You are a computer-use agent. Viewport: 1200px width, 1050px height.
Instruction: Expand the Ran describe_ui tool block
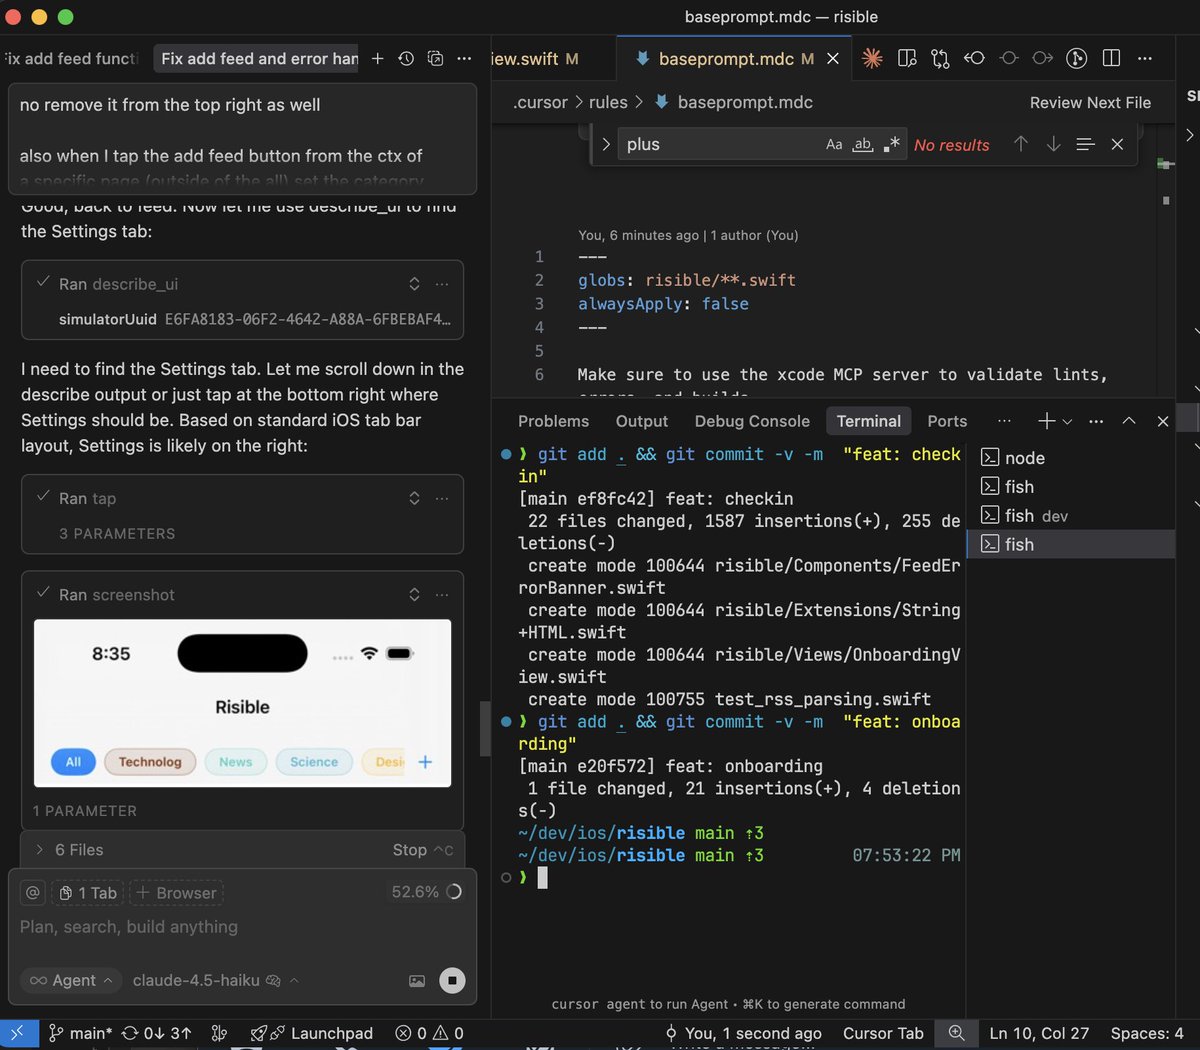(x=414, y=284)
